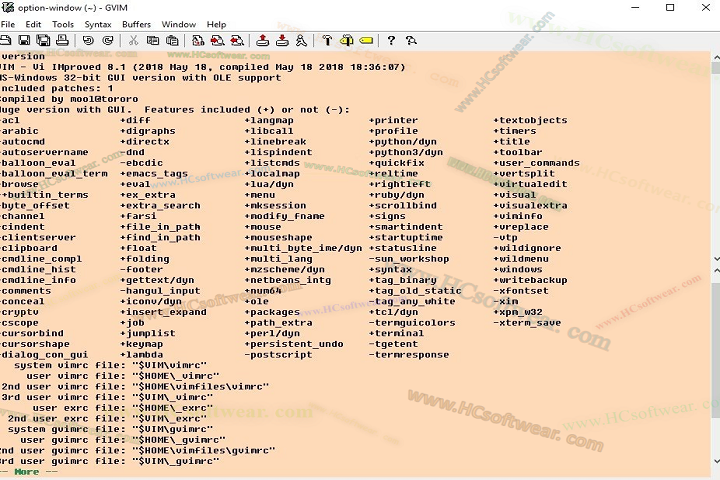Open the Tools menu
The width and height of the screenshot is (720, 480).
(63, 24)
